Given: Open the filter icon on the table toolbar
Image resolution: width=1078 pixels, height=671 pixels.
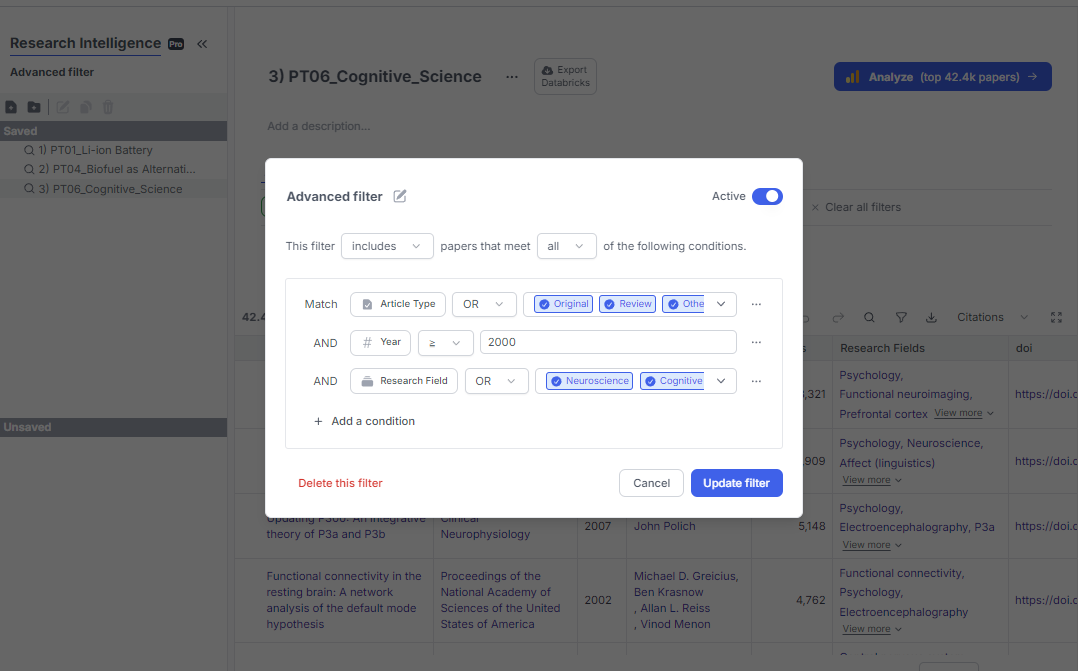Looking at the screenshot, I should (901, 317).
